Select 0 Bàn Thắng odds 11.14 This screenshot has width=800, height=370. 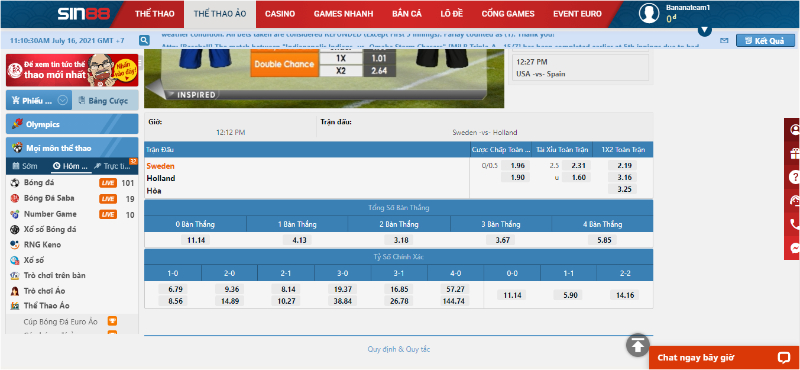195,240
